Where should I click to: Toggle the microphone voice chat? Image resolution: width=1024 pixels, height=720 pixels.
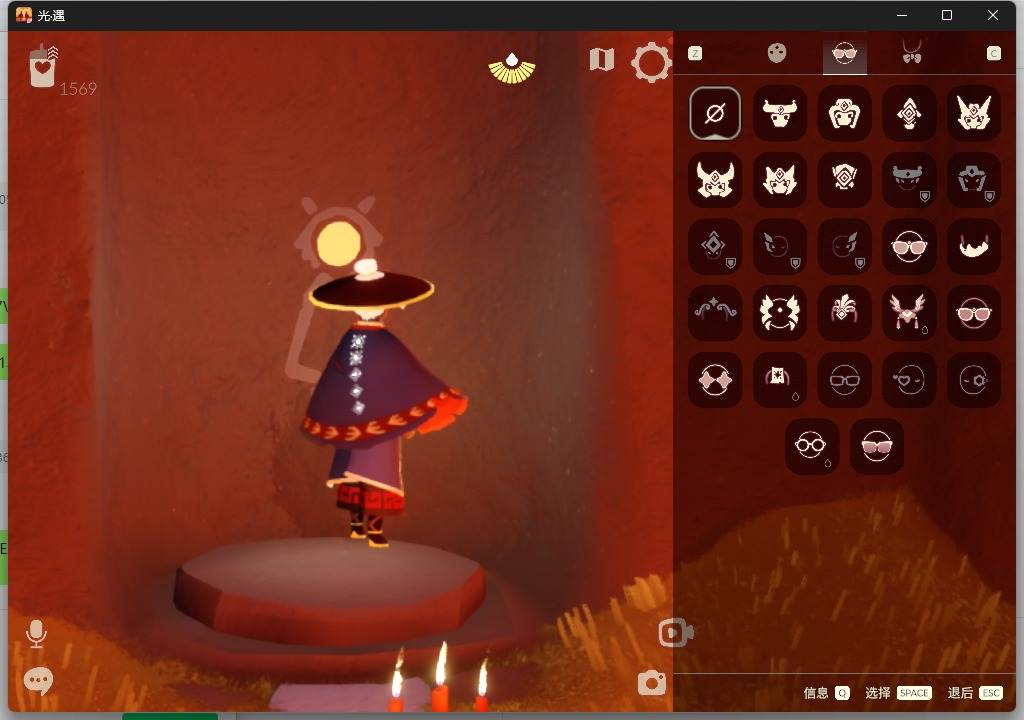36,634
